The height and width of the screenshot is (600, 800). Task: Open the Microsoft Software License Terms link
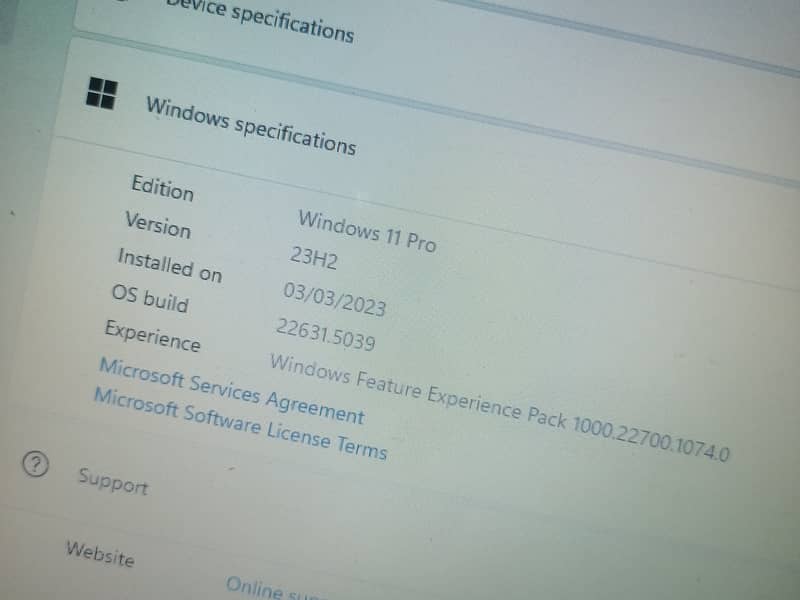point(241,424)
